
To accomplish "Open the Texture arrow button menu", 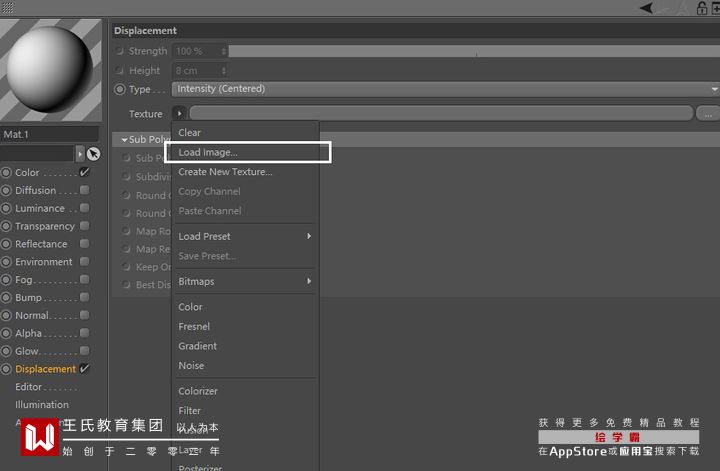I will [x=179, y=113].
